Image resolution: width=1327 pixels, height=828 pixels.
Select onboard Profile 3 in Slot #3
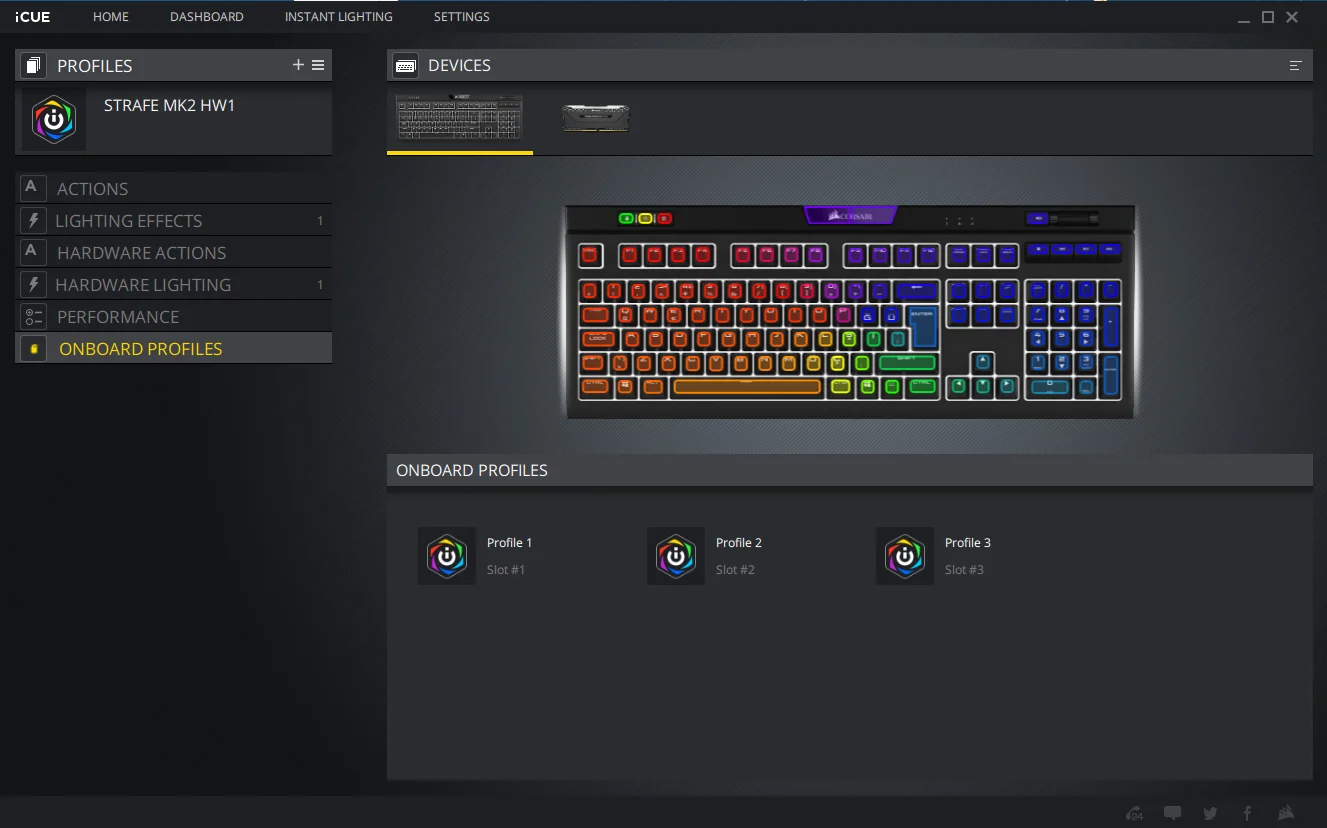[934, 556]
